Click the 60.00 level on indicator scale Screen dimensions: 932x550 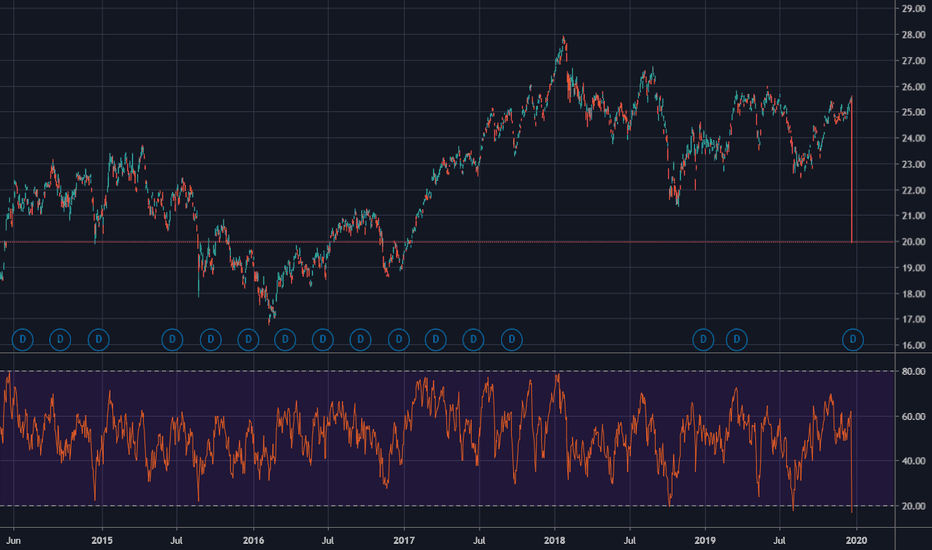tap(914, 416)
